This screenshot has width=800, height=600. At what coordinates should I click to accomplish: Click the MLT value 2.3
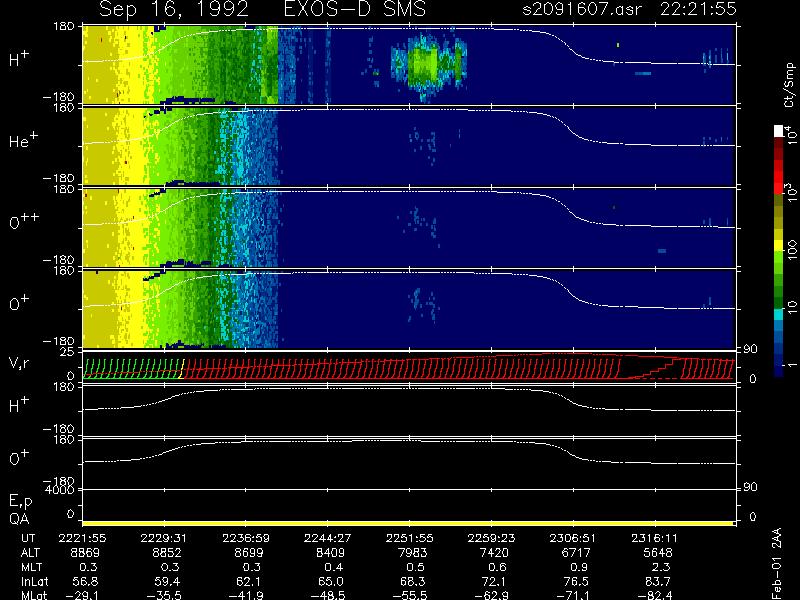coord(660,567)
